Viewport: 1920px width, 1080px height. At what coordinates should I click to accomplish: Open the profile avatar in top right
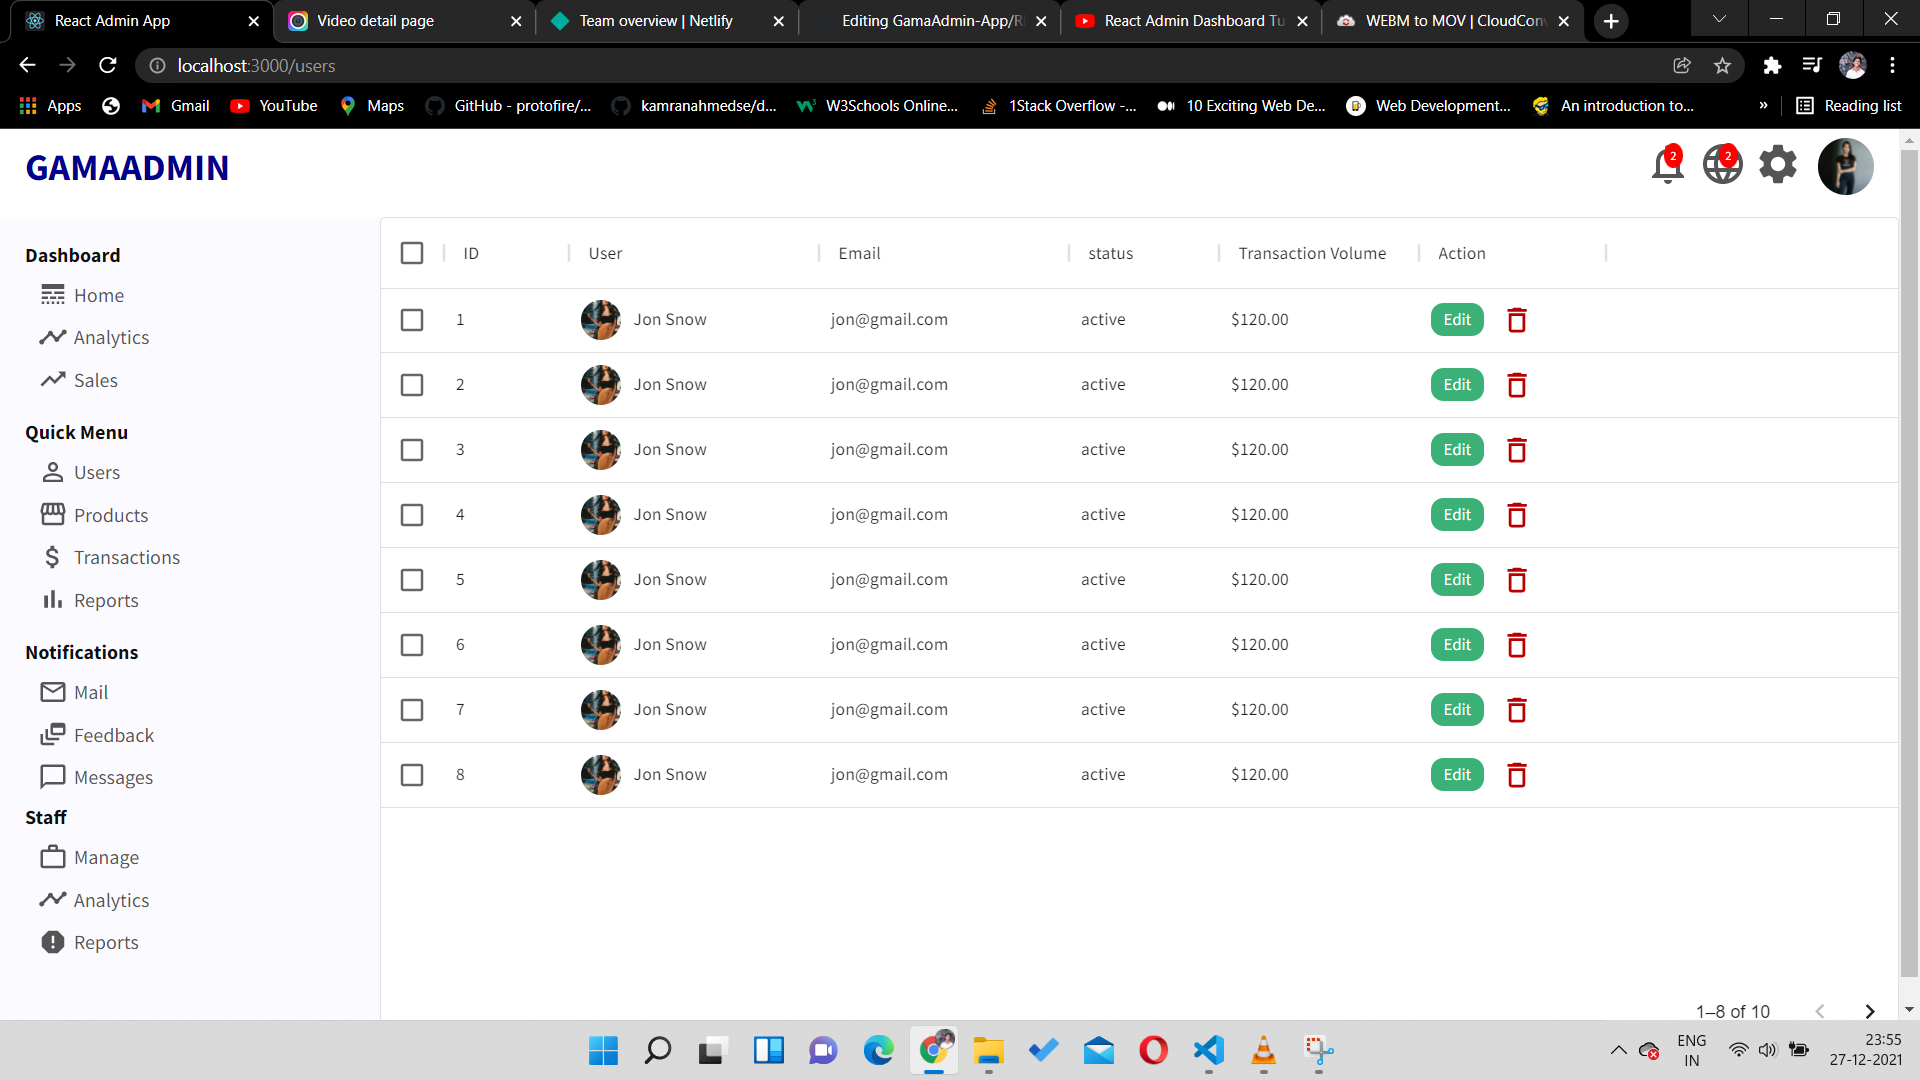(x=1845, y=166)
